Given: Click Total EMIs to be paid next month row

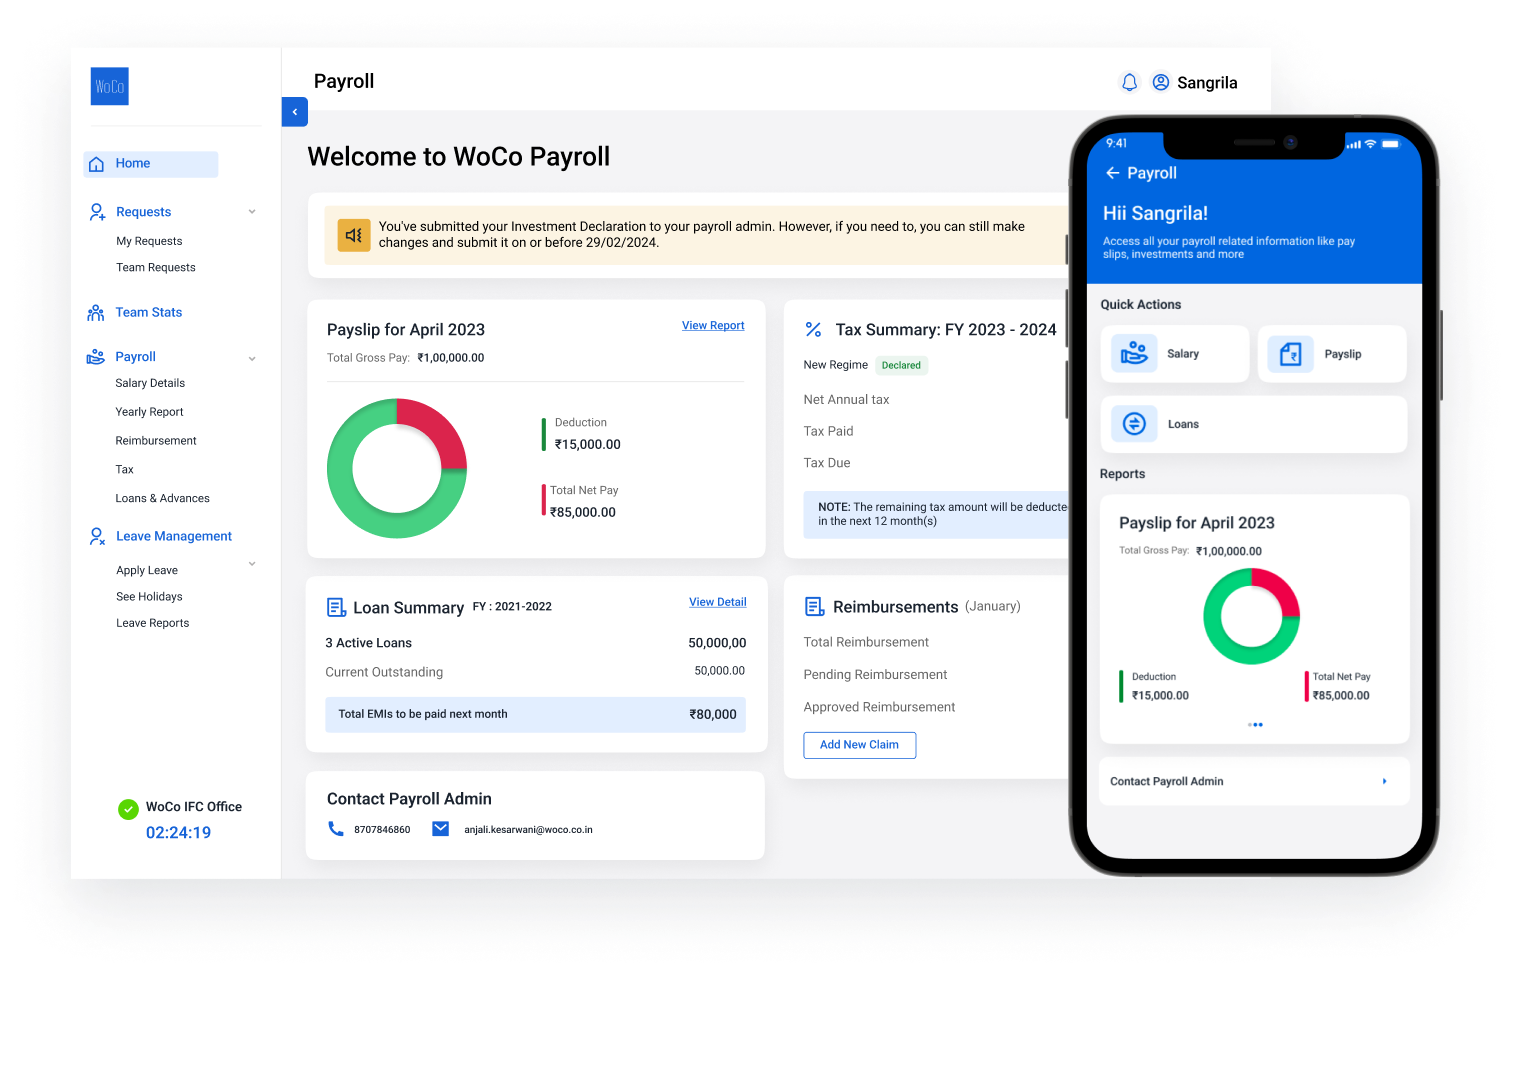Looking at the screenshot, I should (535, 714).
